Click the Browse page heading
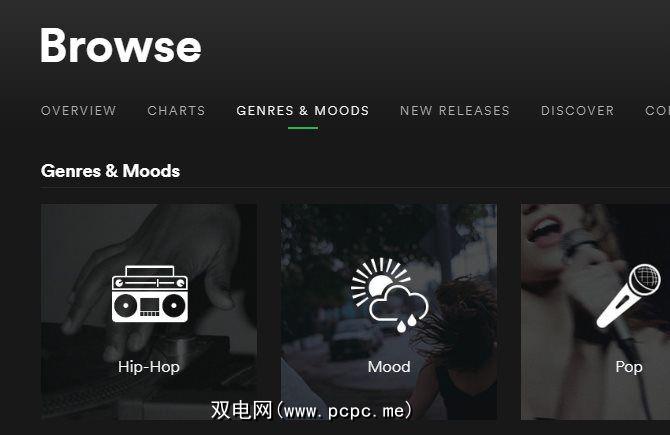Viewport: 670px width, 435px height. pyautogui.click(x=121, y=46)
